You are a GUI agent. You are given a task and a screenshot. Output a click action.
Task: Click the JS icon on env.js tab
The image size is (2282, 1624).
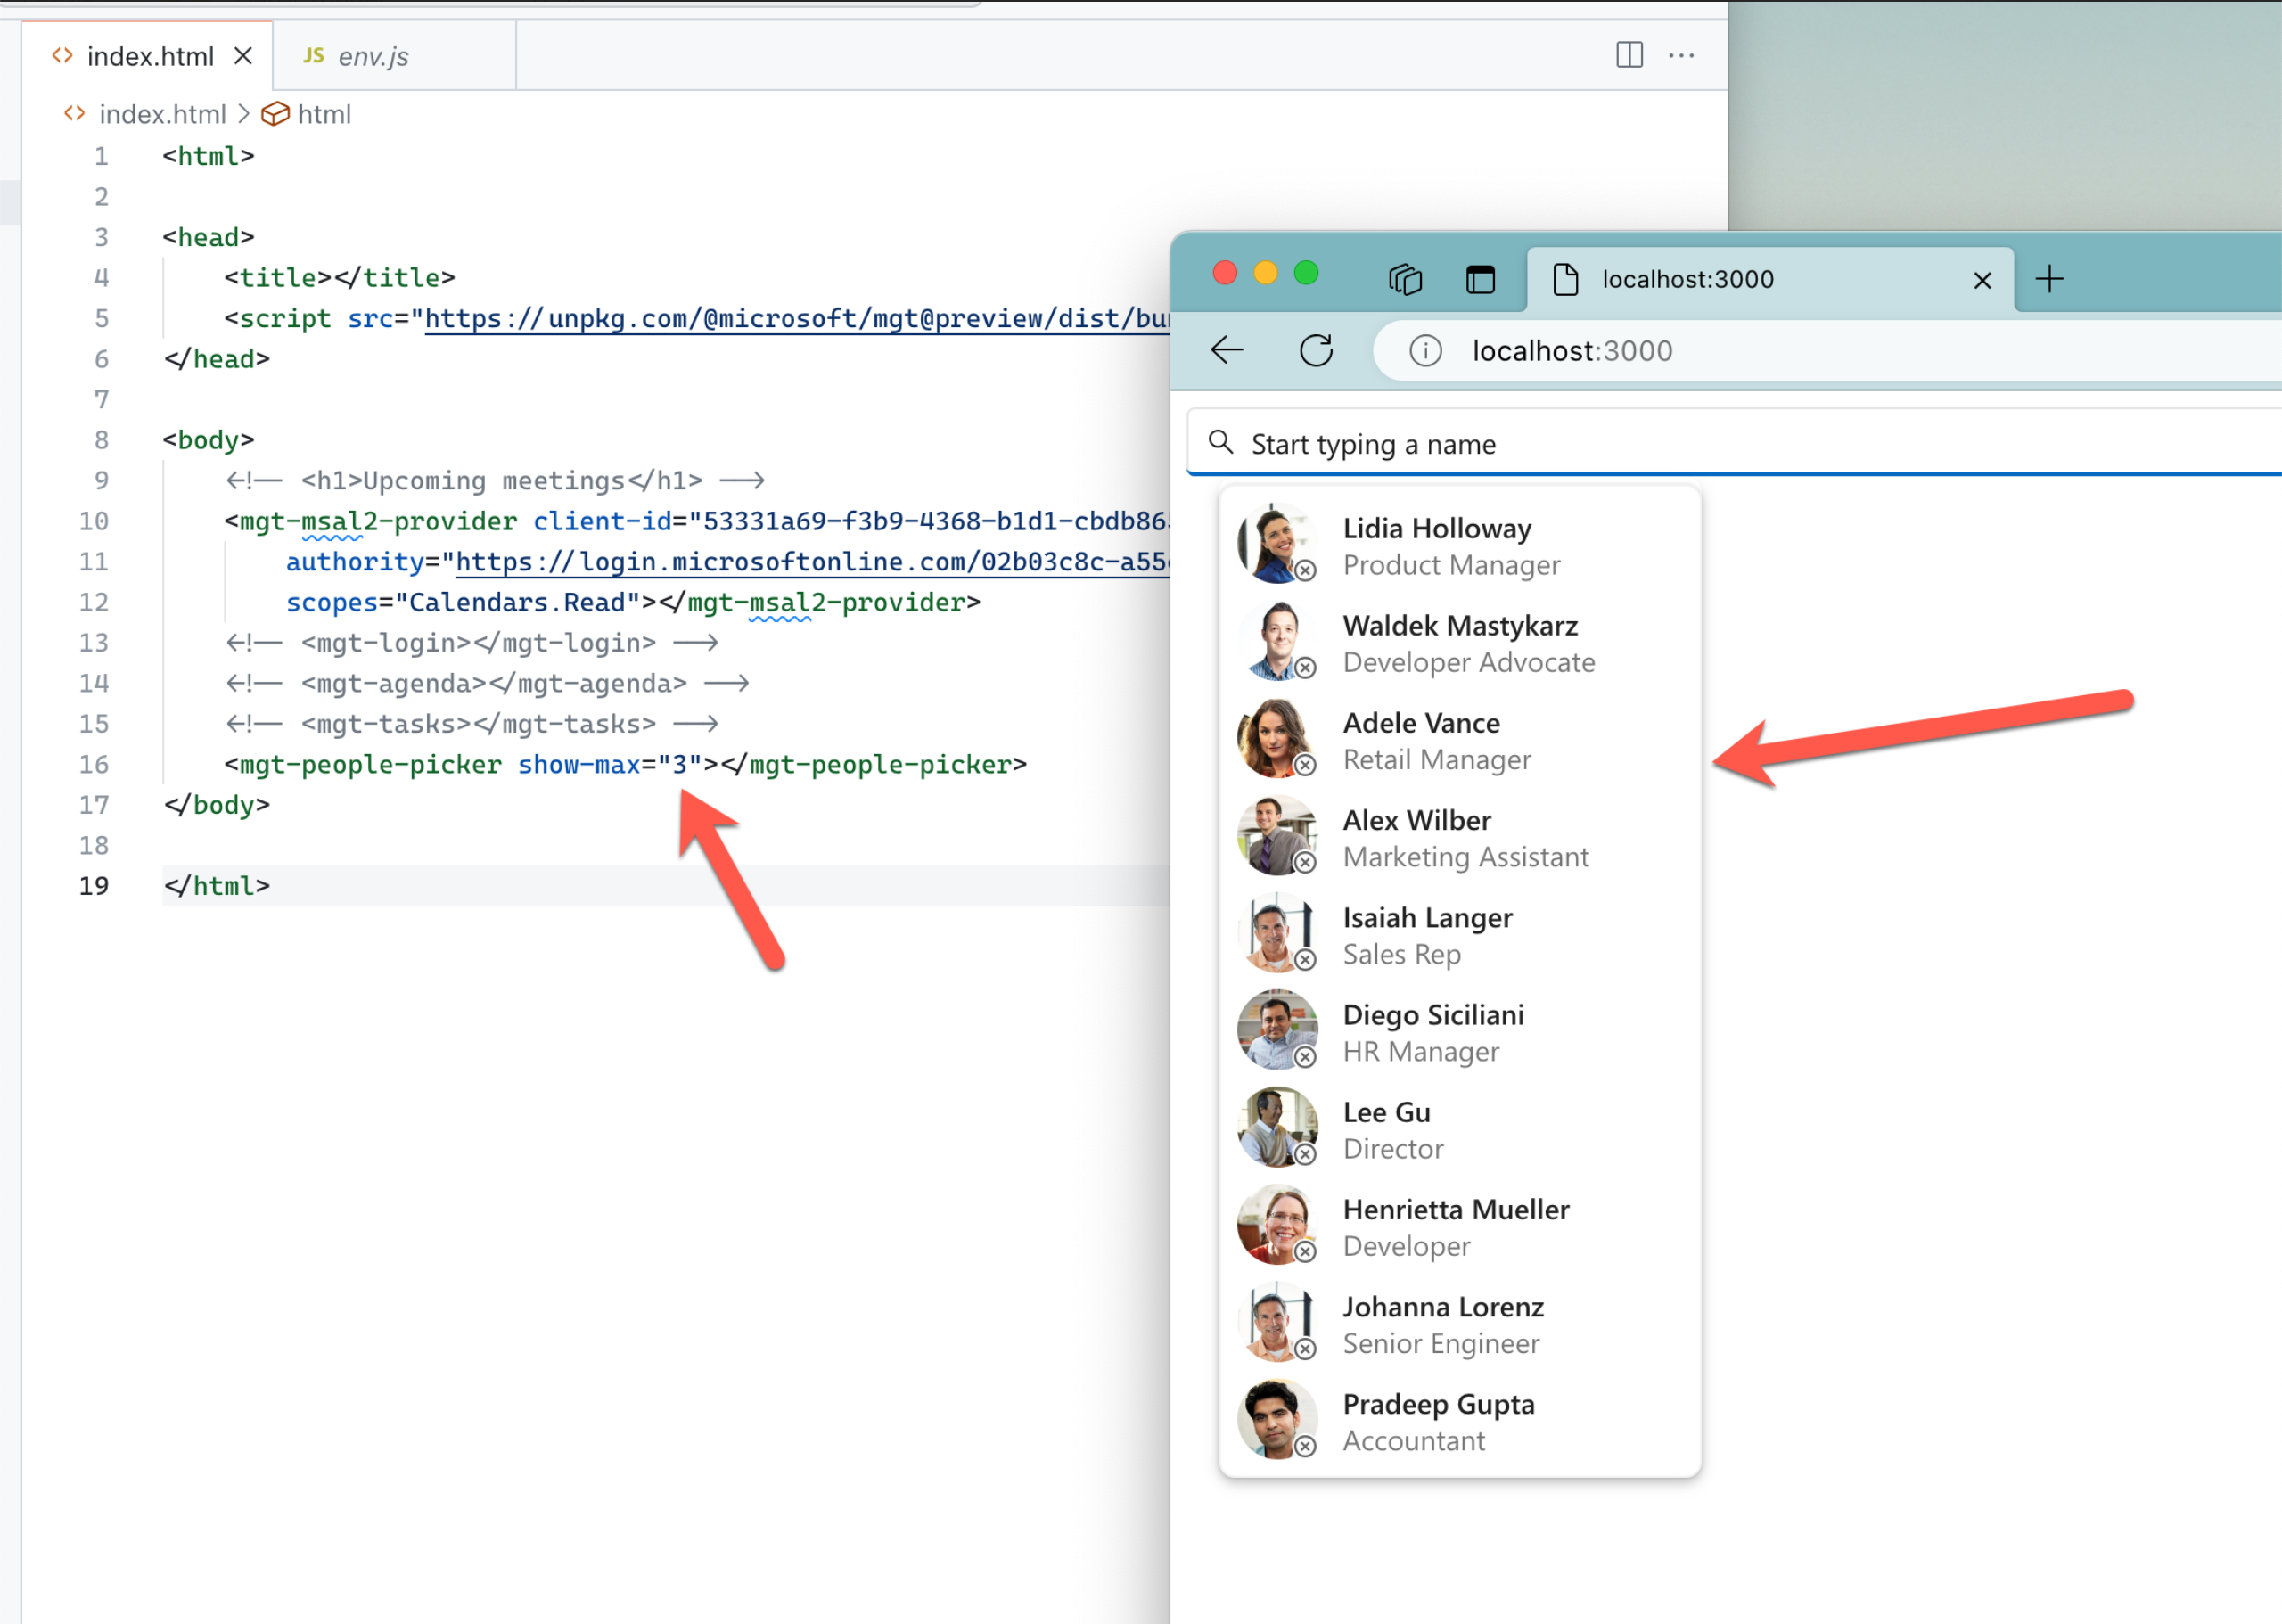coord(313,56)
